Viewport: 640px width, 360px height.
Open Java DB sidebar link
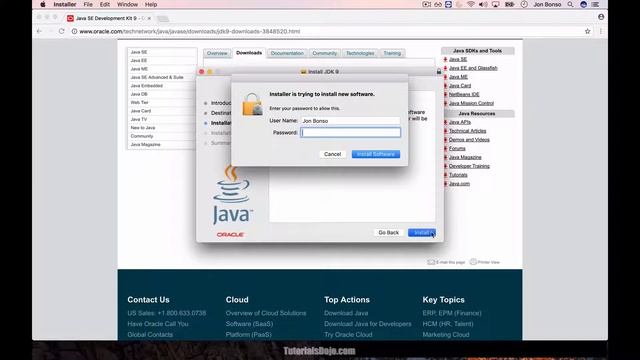(139, 94)
